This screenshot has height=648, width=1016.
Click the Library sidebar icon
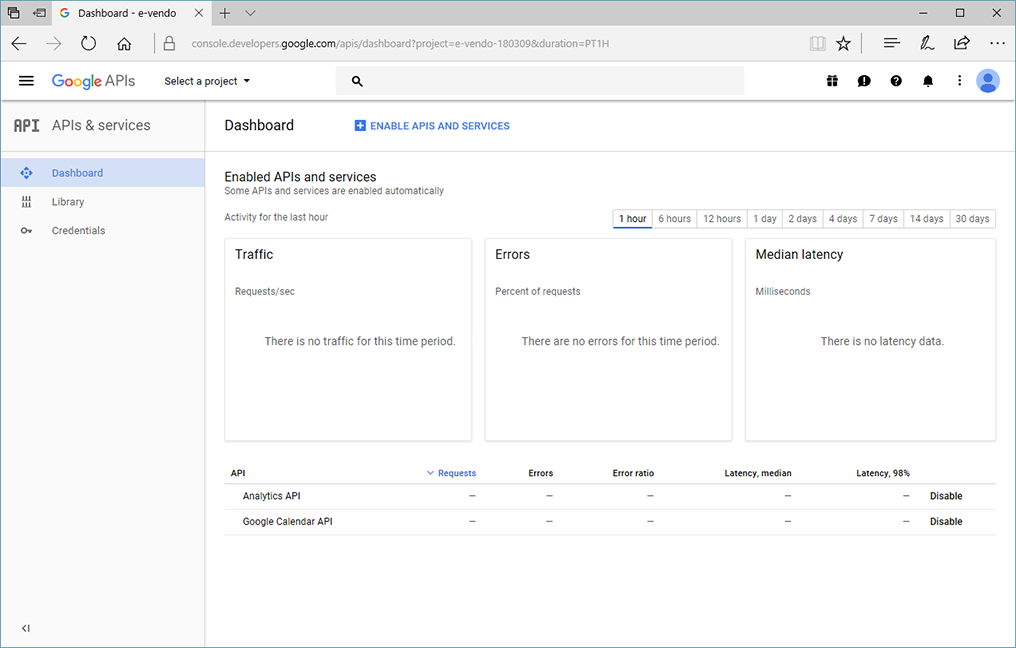26,202
